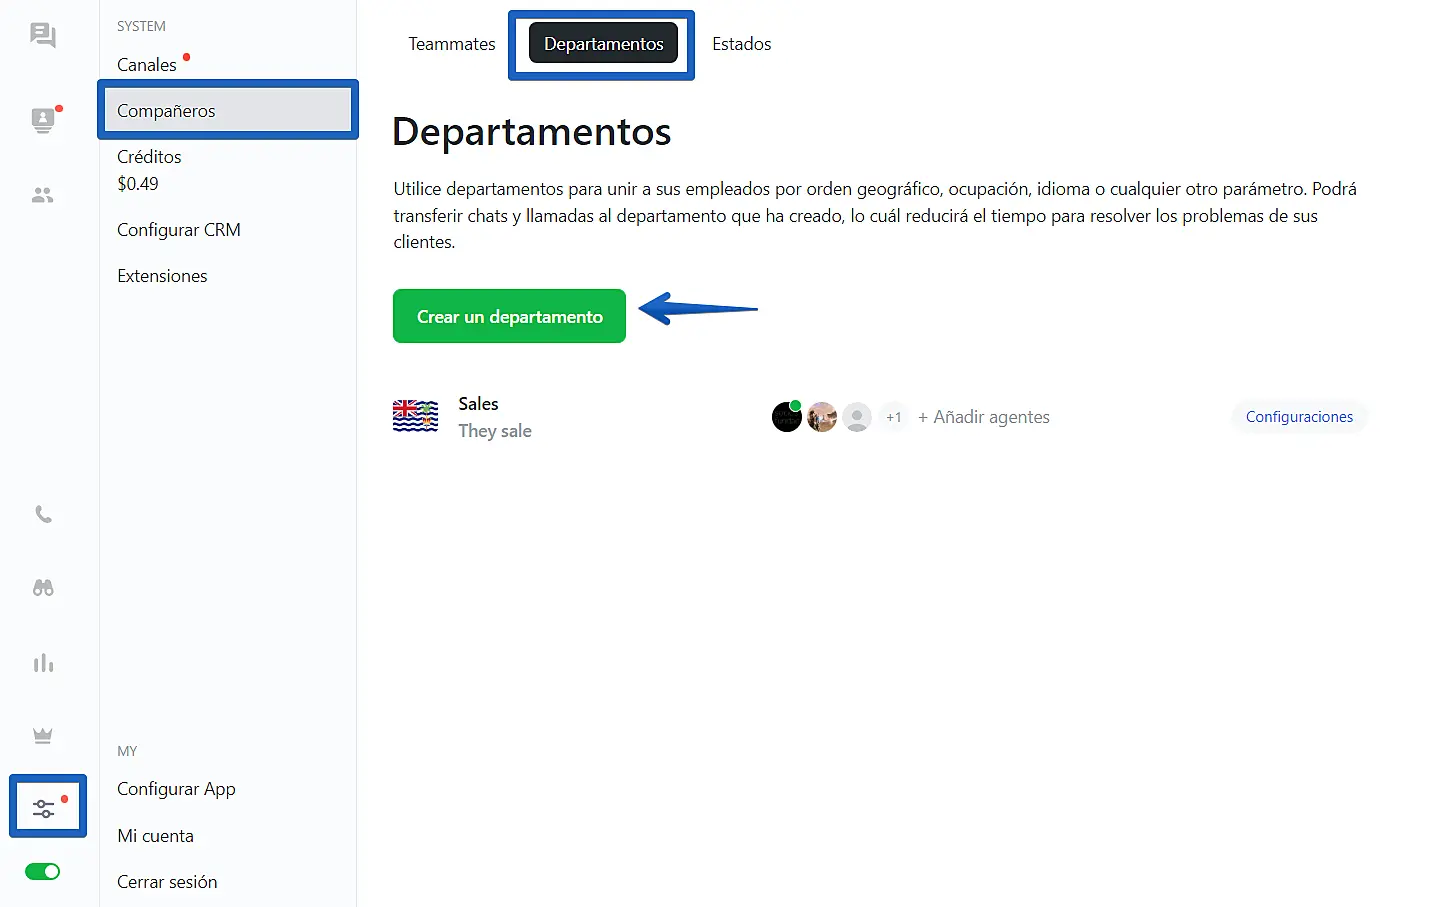Viewport: 1441px width, 907px height.
Task: Switch to the Teammates tab
Action: [451, 44]
